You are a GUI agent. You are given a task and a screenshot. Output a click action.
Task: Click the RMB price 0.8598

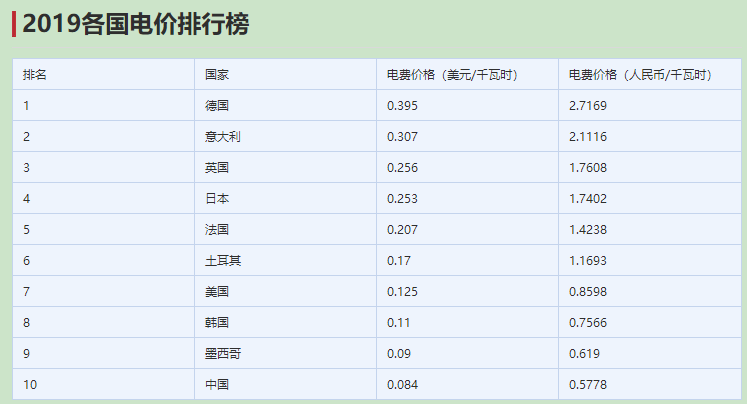click(588, 292)
